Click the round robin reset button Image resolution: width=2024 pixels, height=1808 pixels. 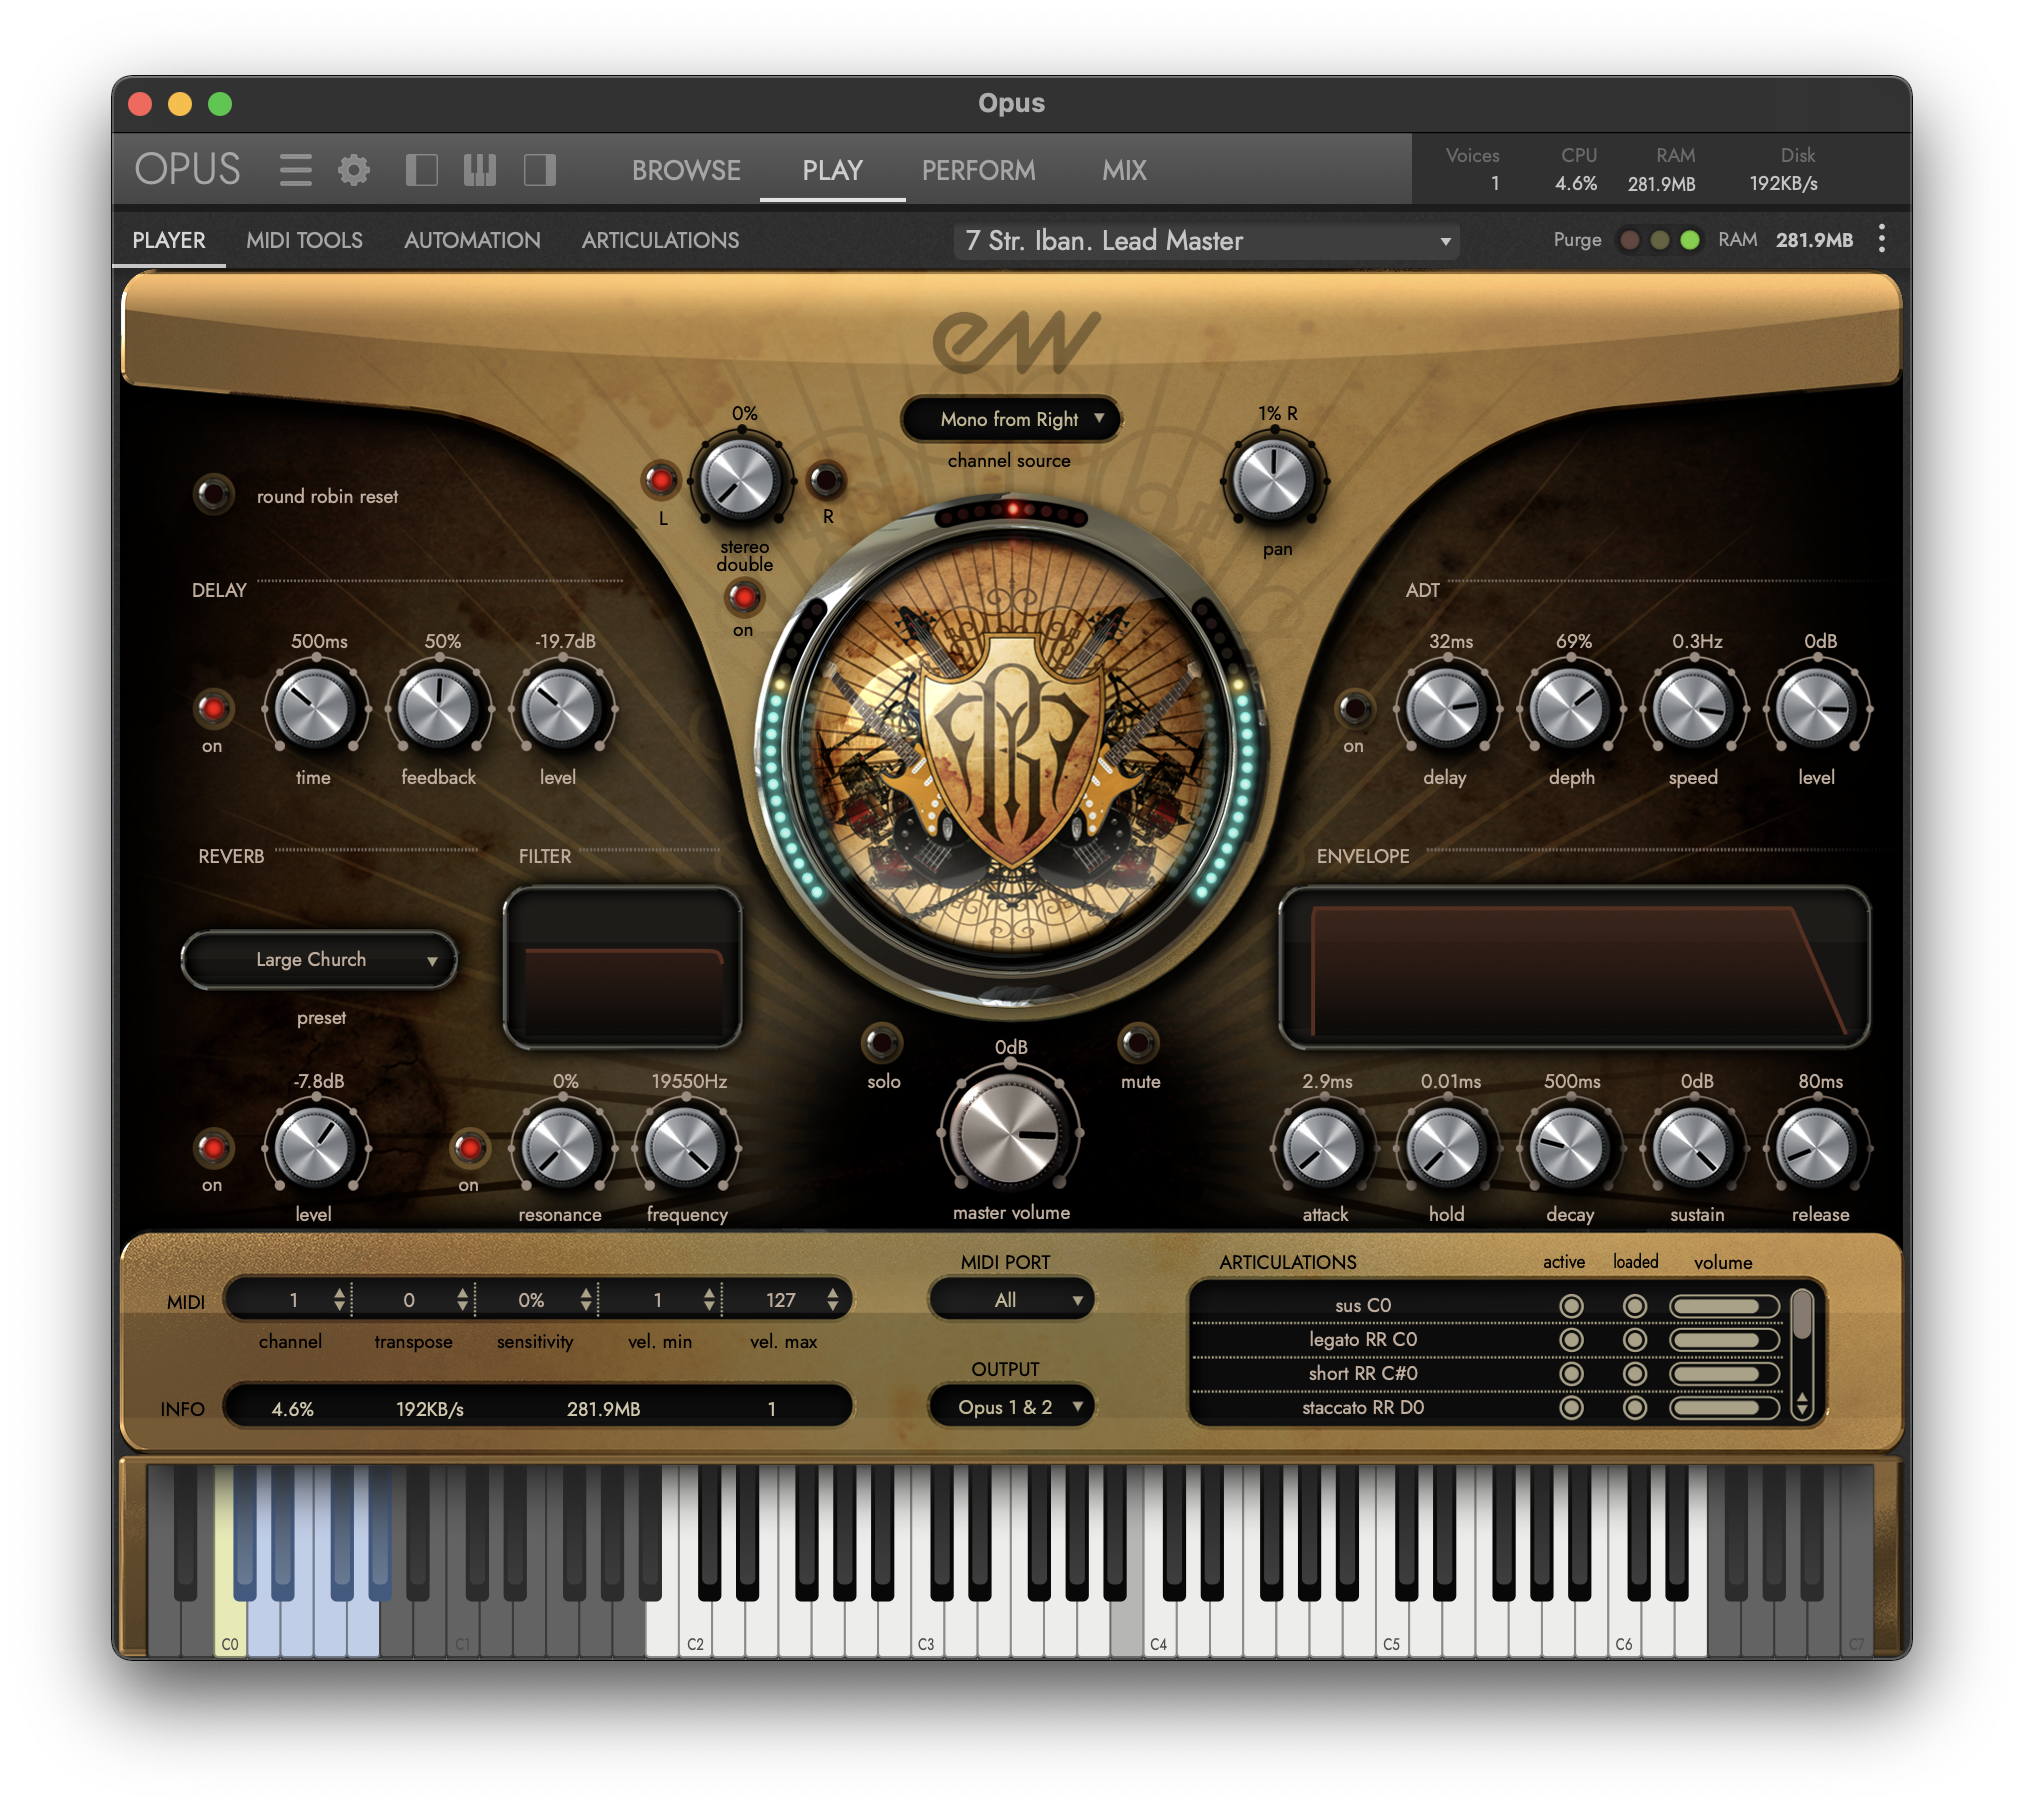click(213, 494)
